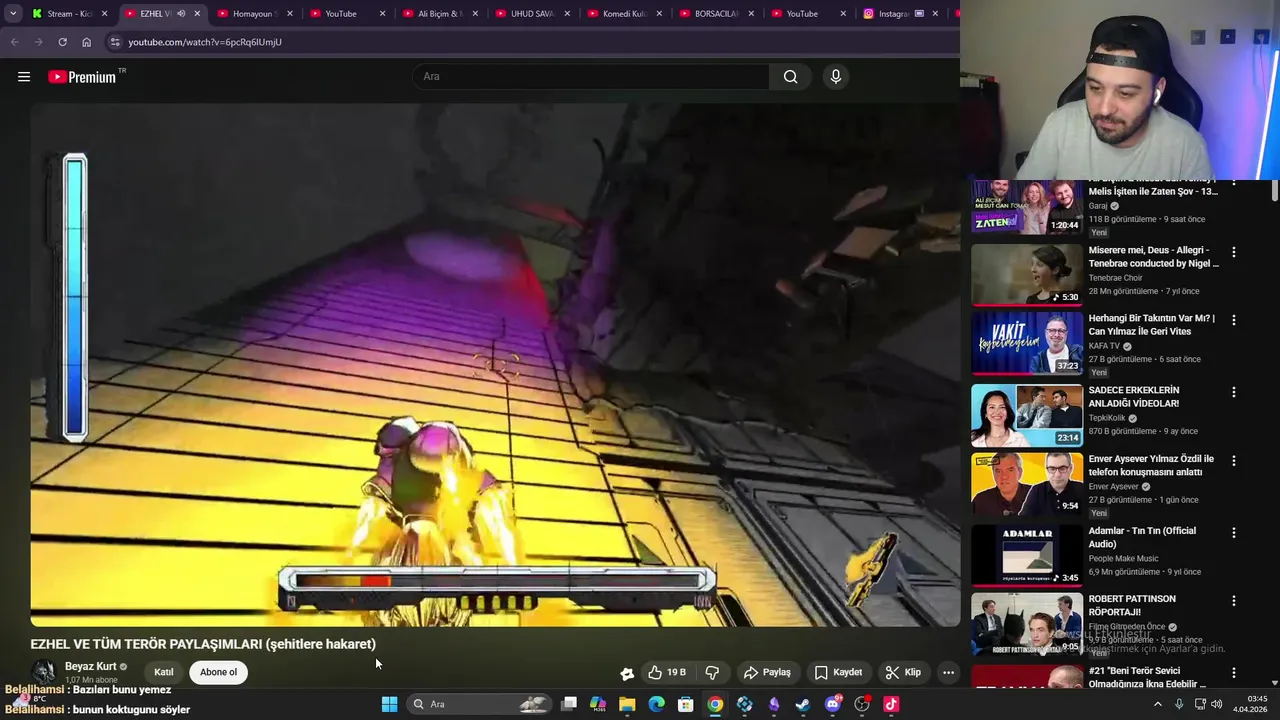Click the Chrome address bar URL
The width and height of the screenshot is (1280, 720).
[x=205, y=42]
